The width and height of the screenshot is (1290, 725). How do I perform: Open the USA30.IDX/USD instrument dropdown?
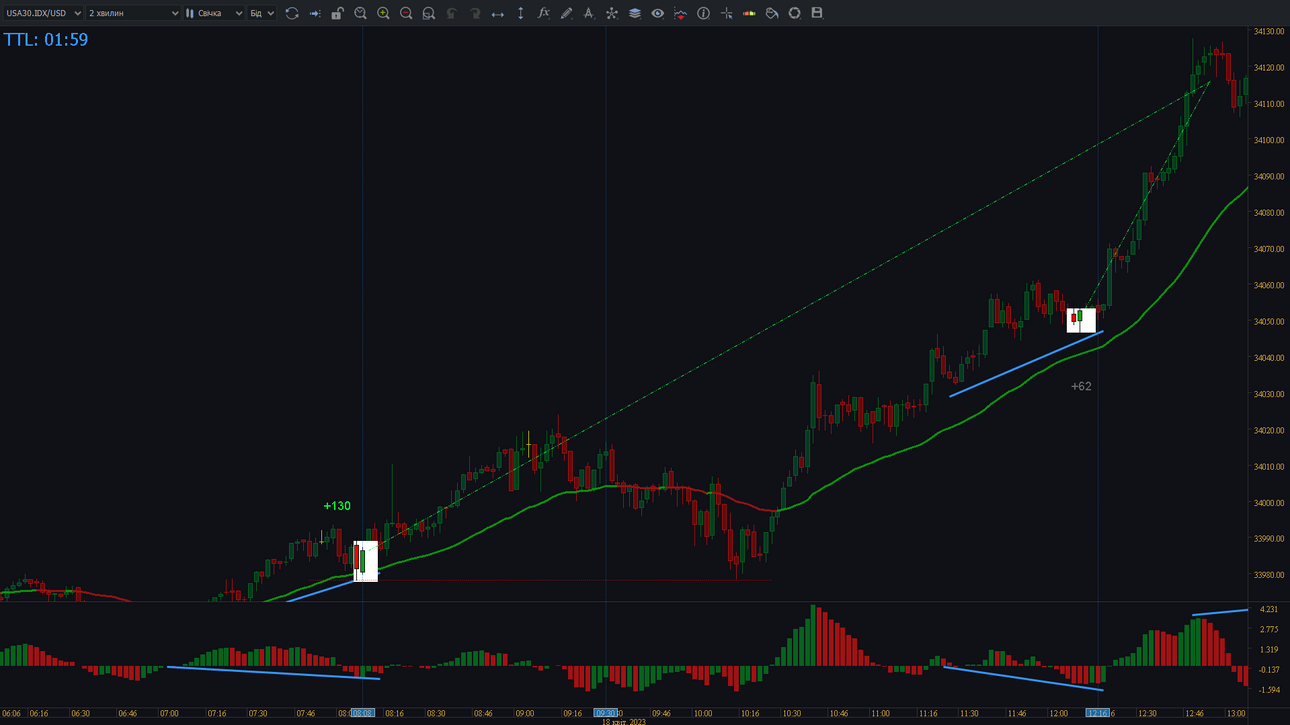click(x=43, y=13)
